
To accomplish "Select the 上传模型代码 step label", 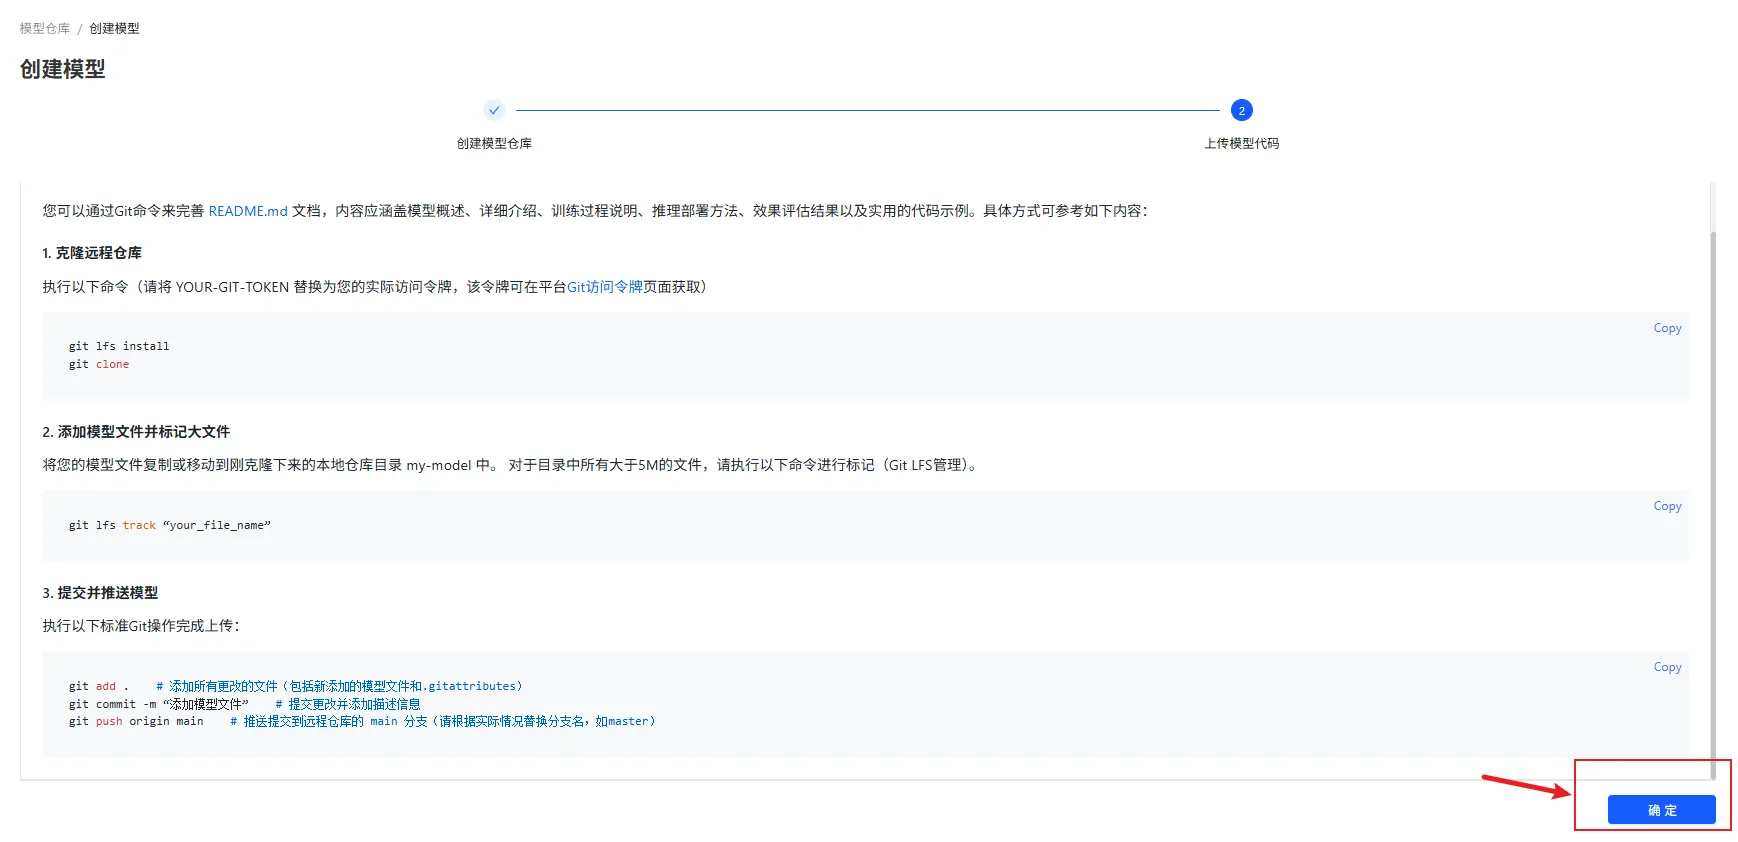I will coord(1241,143).
